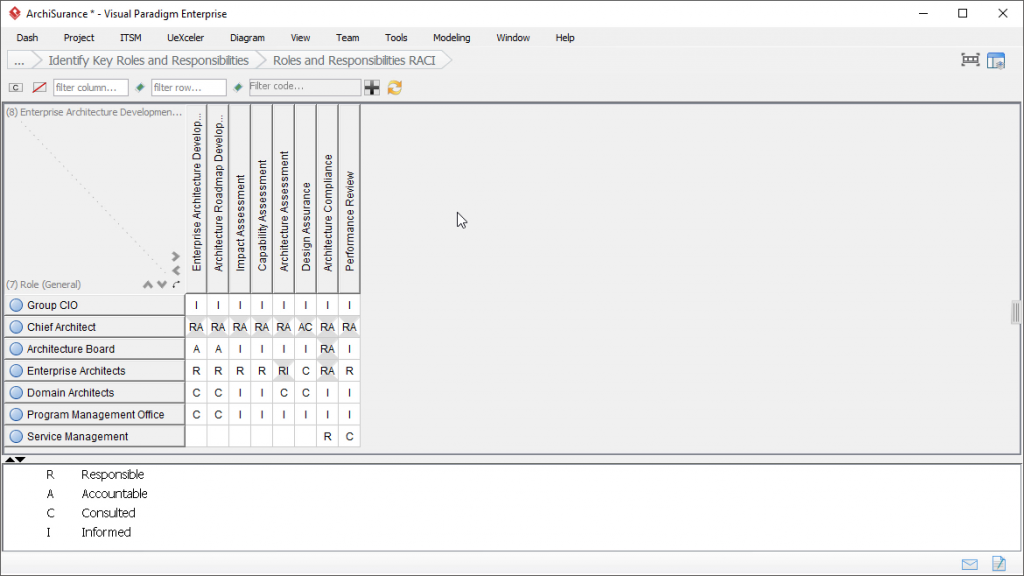1024x576 pixels.
Task: Open the Modeling menu
Action: (x=451, y=38)
